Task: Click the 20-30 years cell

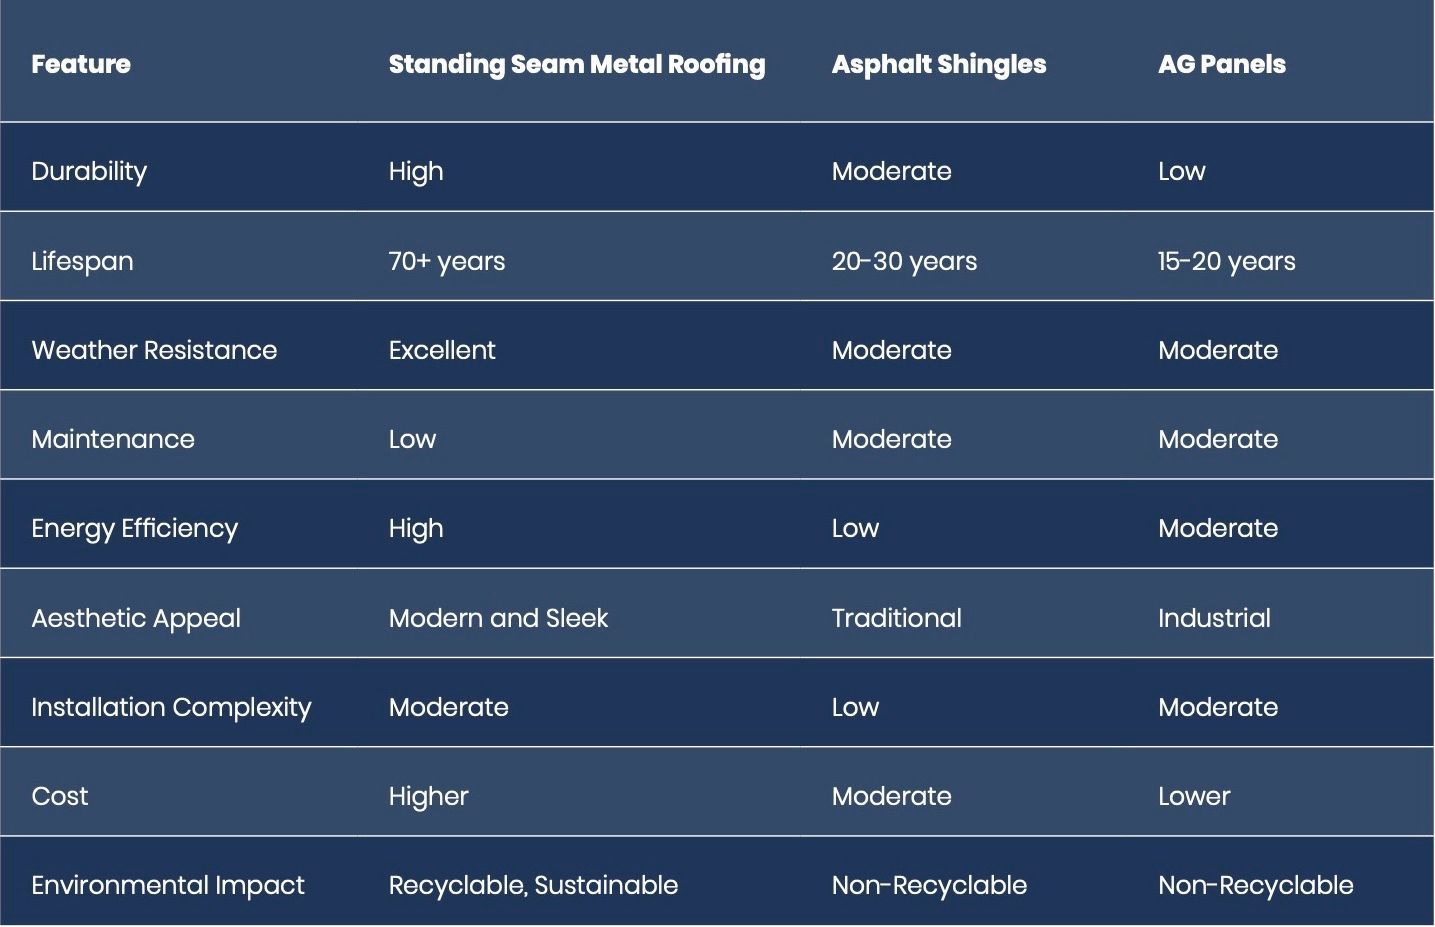Action: (x=904, y=262)
